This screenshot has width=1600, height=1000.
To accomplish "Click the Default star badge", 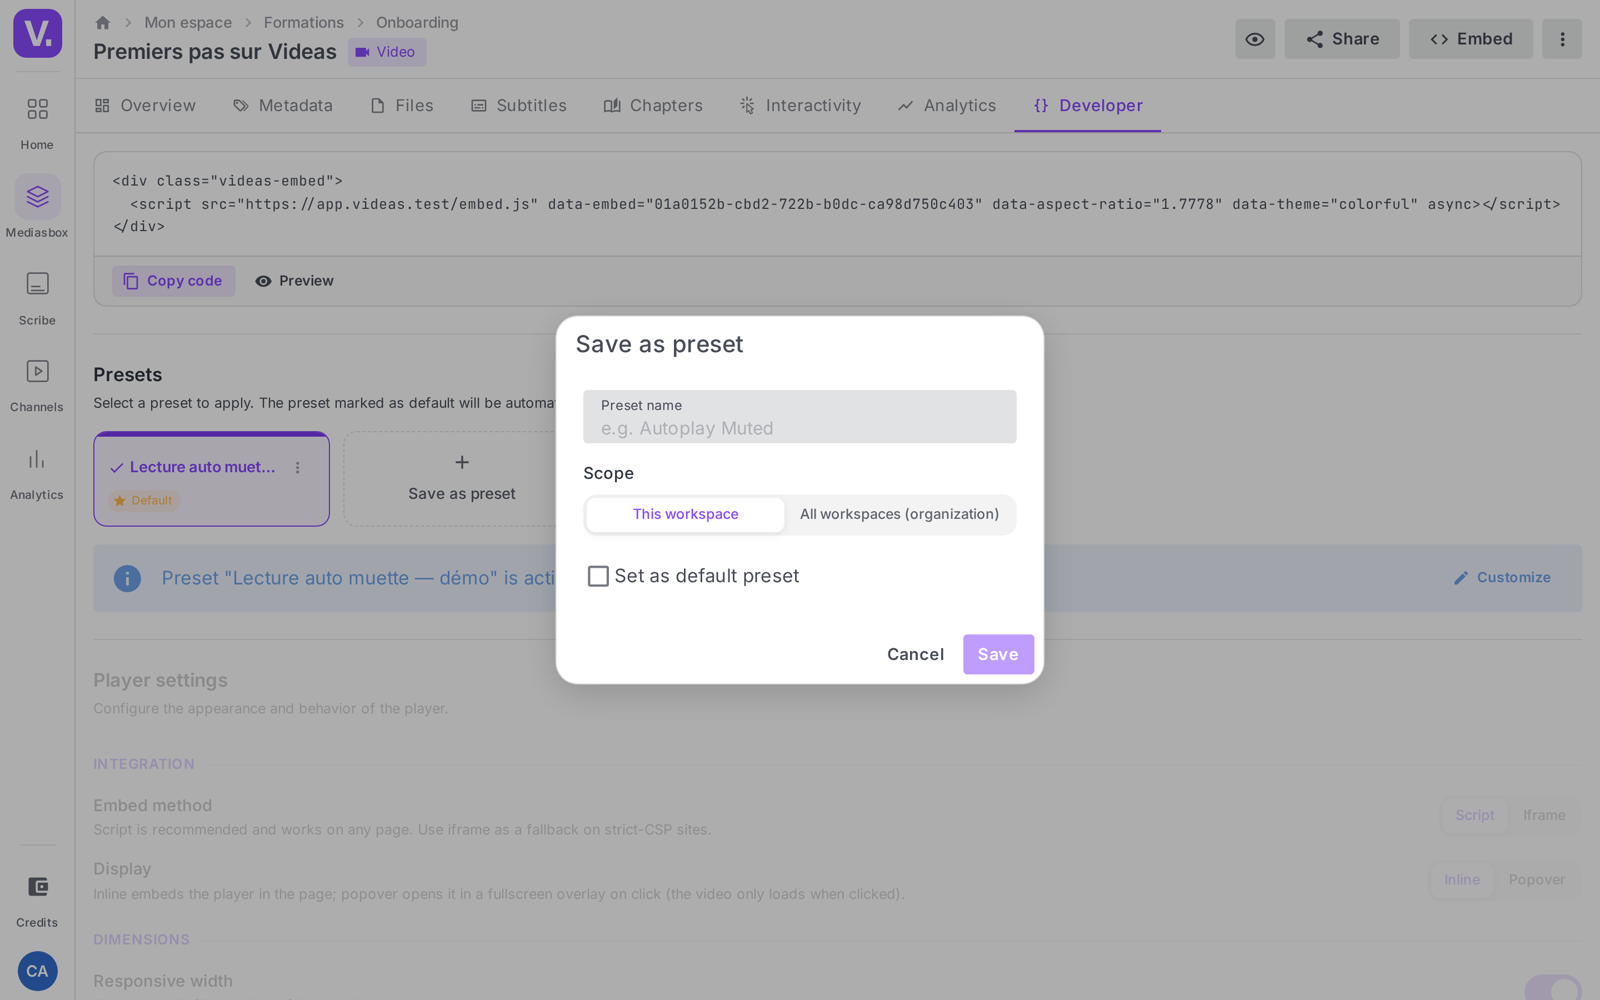I will (x=144, y=500).
